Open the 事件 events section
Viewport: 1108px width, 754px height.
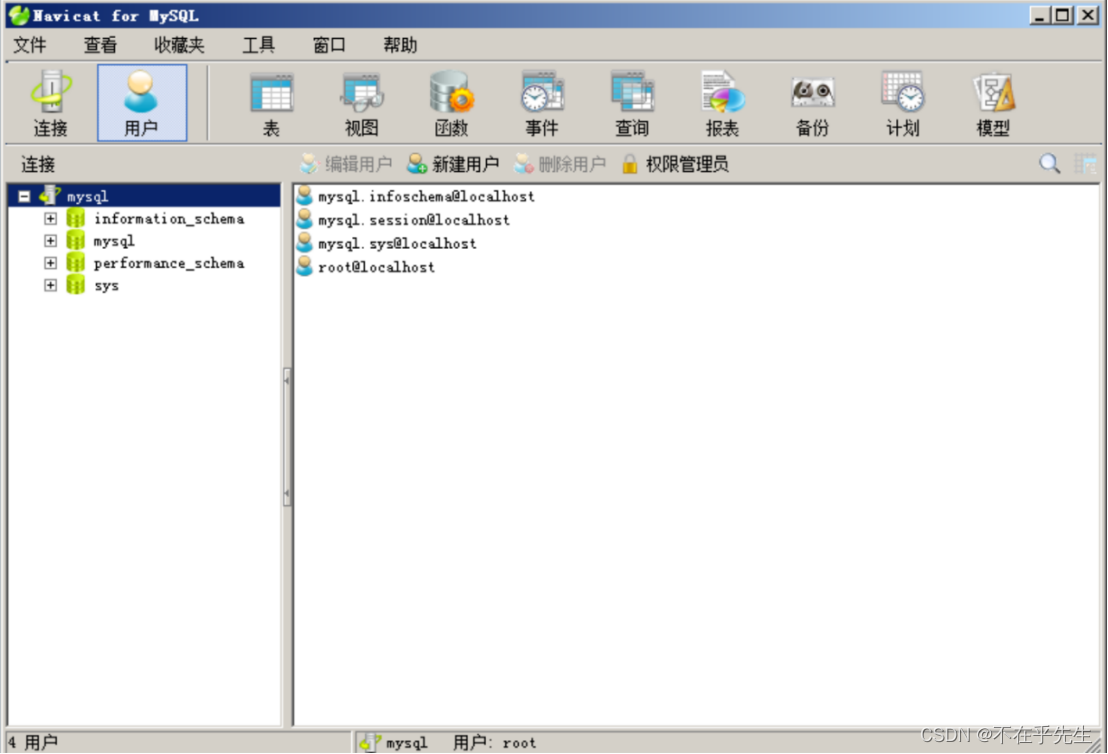click(542, 103)
